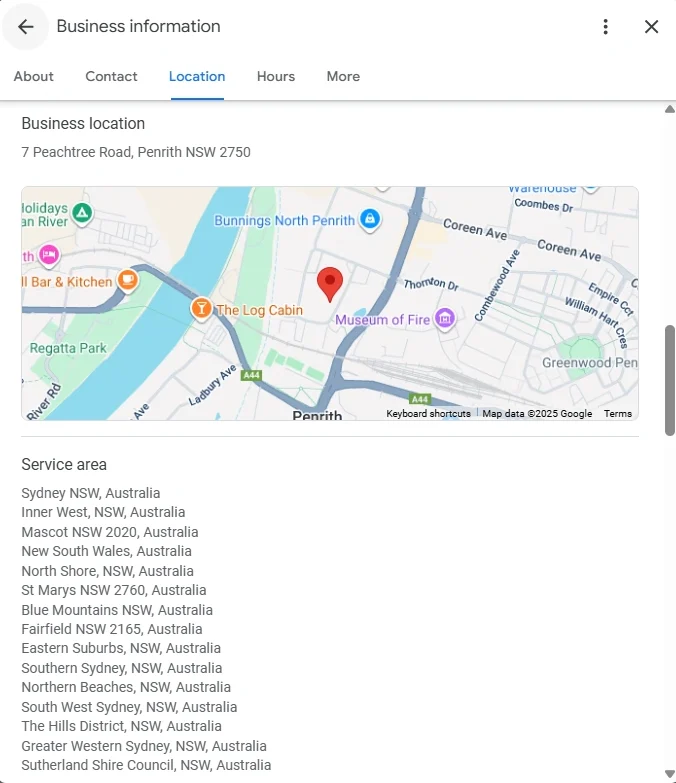676x783 pixels.
Task: Click St Marys NSW 2760 entry
Action: pos(114,590)
